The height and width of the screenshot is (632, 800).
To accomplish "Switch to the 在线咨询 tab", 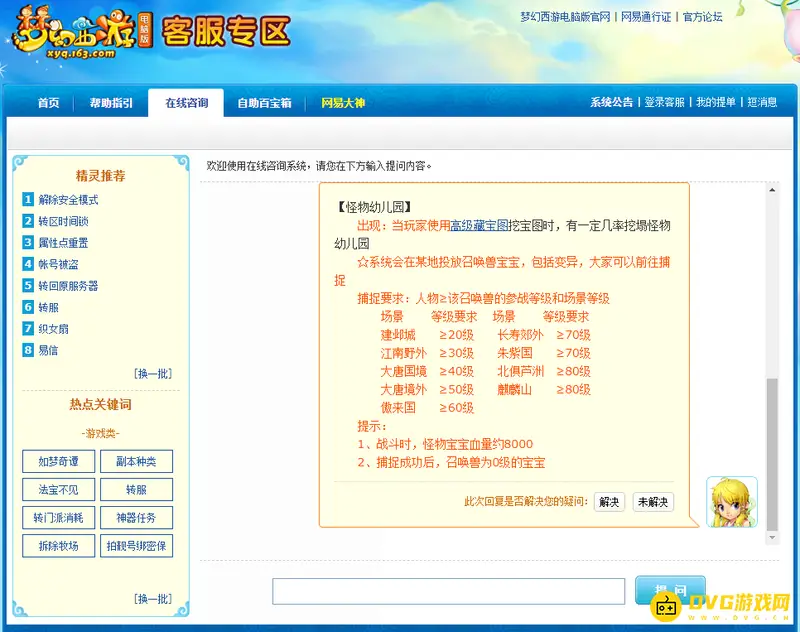I will click(186, 103).
